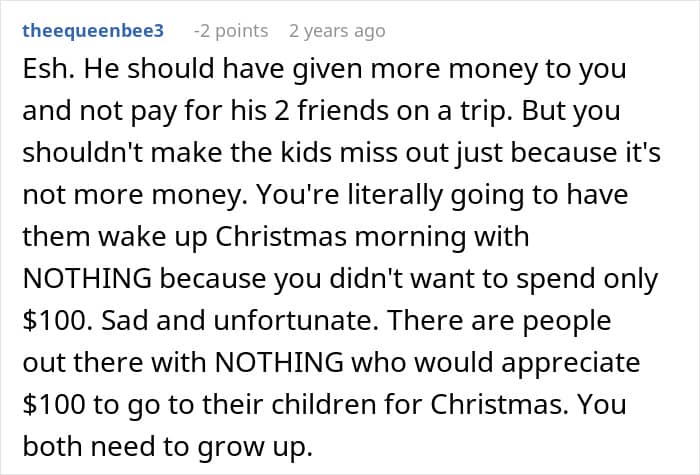This screenshot has height=475, width=700.
Task: Click the $100 before 'to go to their children'
Action: 53,404
